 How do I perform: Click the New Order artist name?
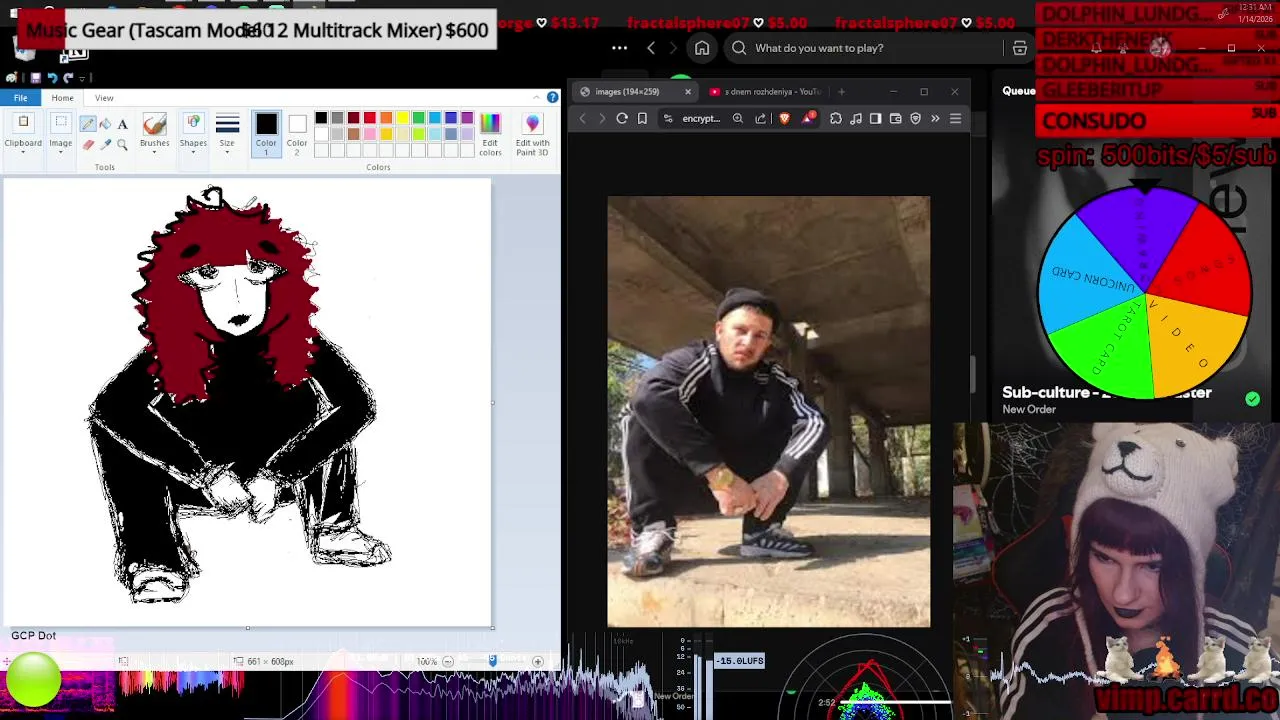tap(1029, 409)
